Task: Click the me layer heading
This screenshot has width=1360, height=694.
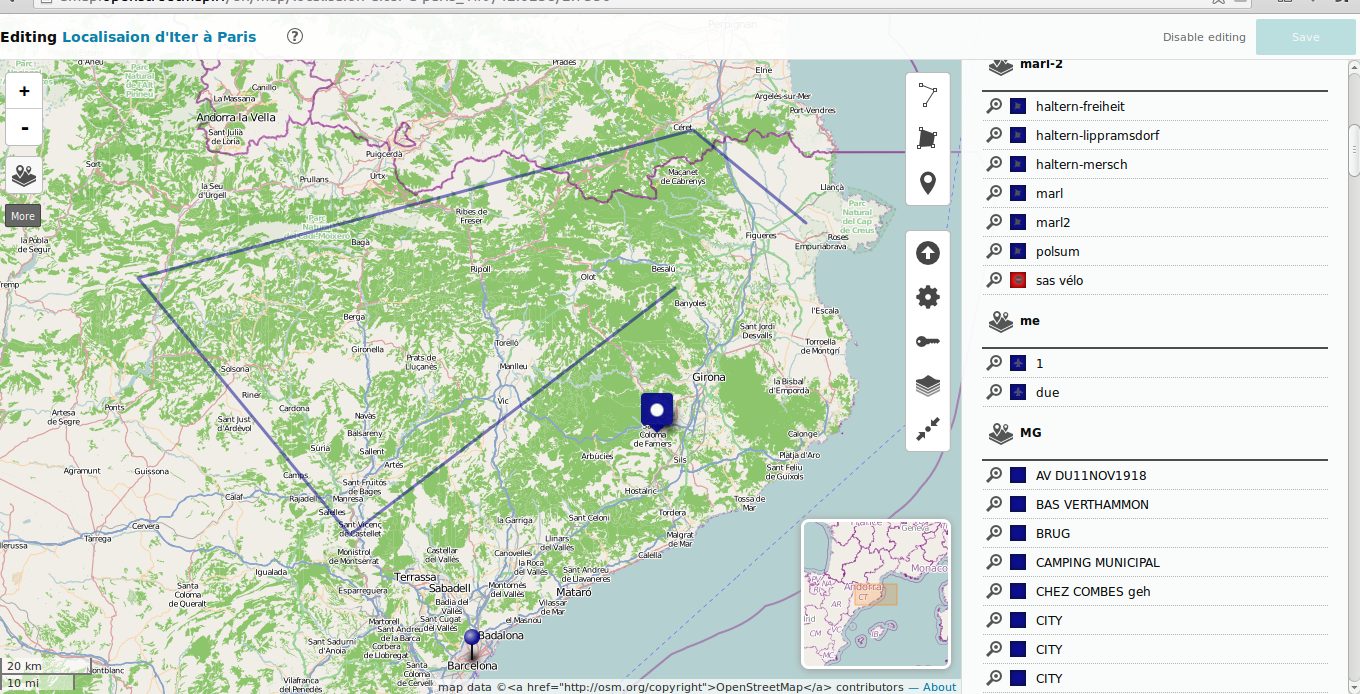Action: pyautogui.click(x=1030, y=321)
